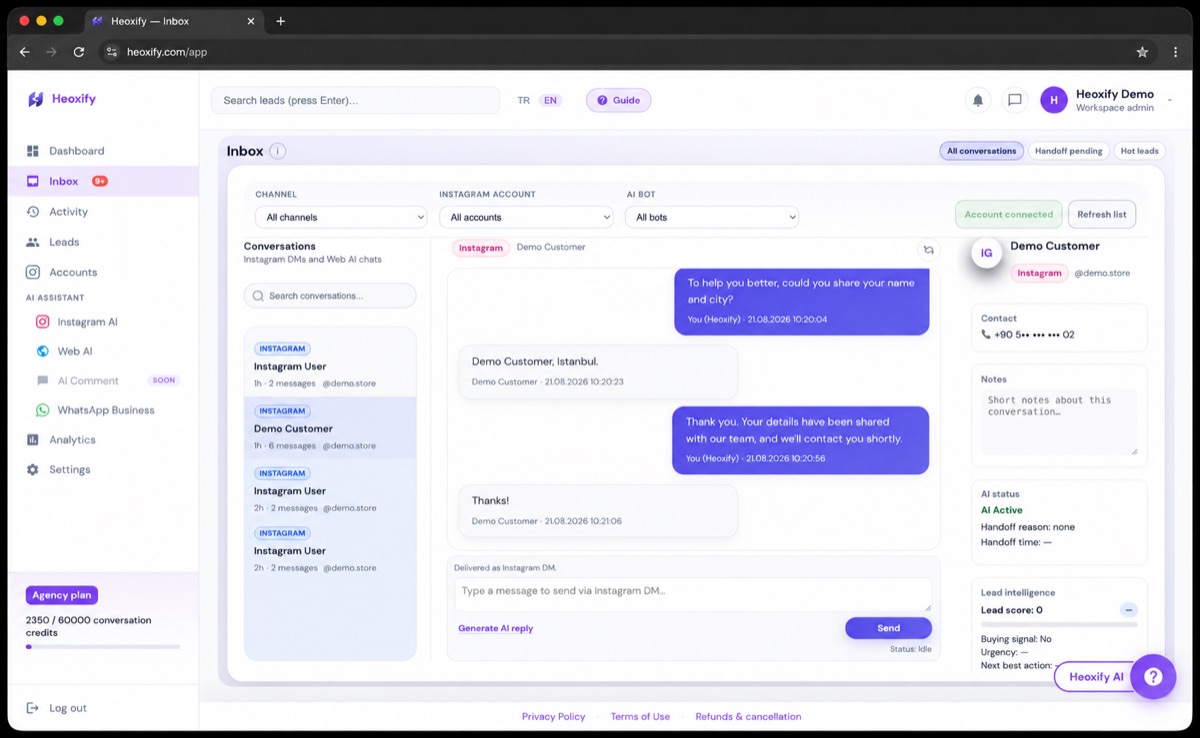Click Generate AI reply link
1200x738 pixels.
(495, 629)
